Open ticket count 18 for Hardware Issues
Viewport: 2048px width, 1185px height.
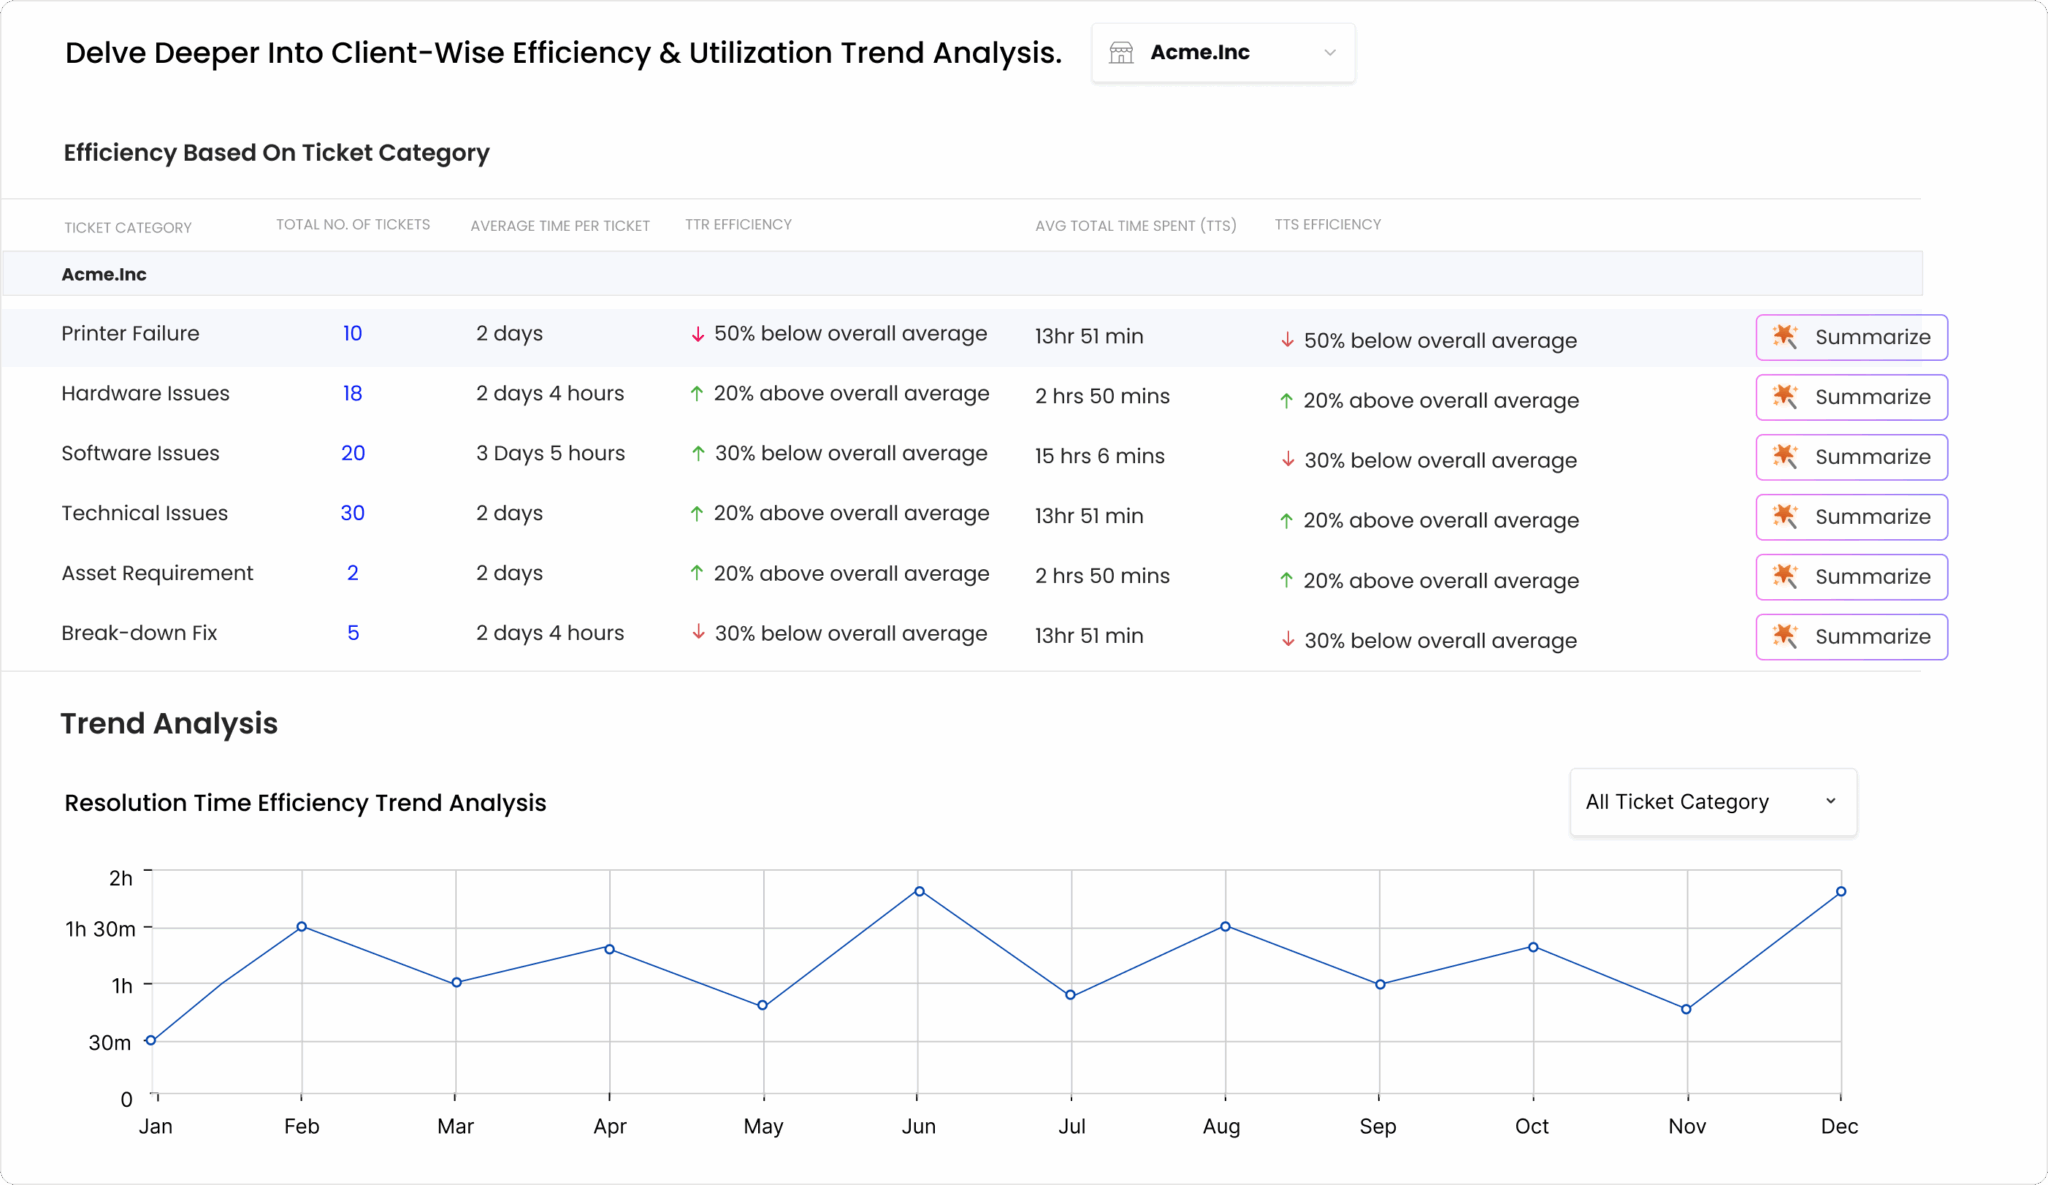coord(352,394)
